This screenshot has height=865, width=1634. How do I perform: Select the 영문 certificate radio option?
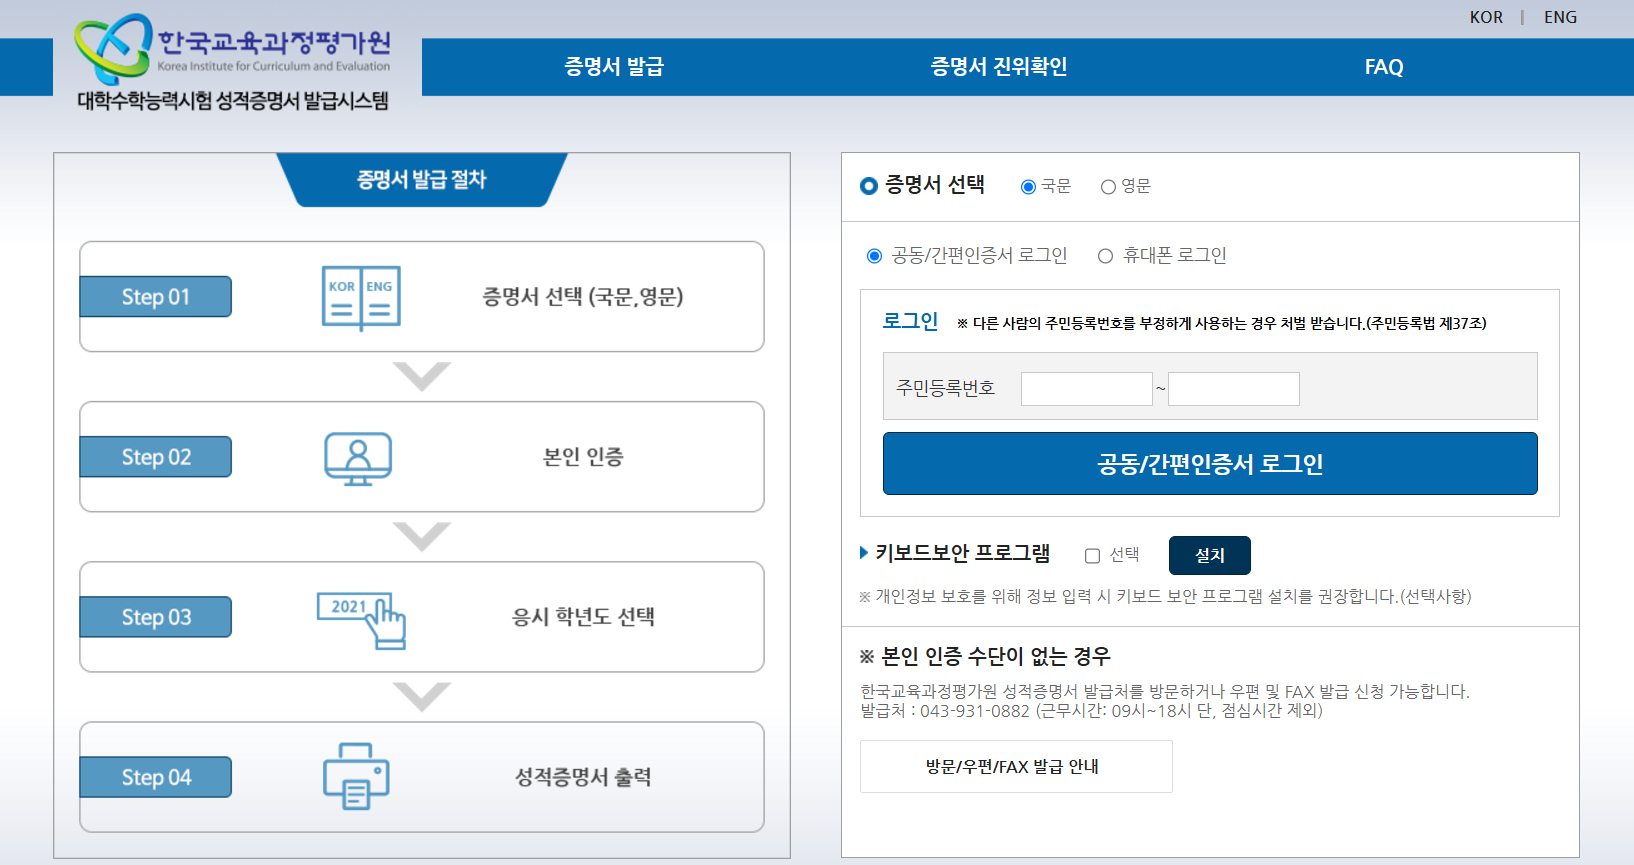(x=1108, y=187)
